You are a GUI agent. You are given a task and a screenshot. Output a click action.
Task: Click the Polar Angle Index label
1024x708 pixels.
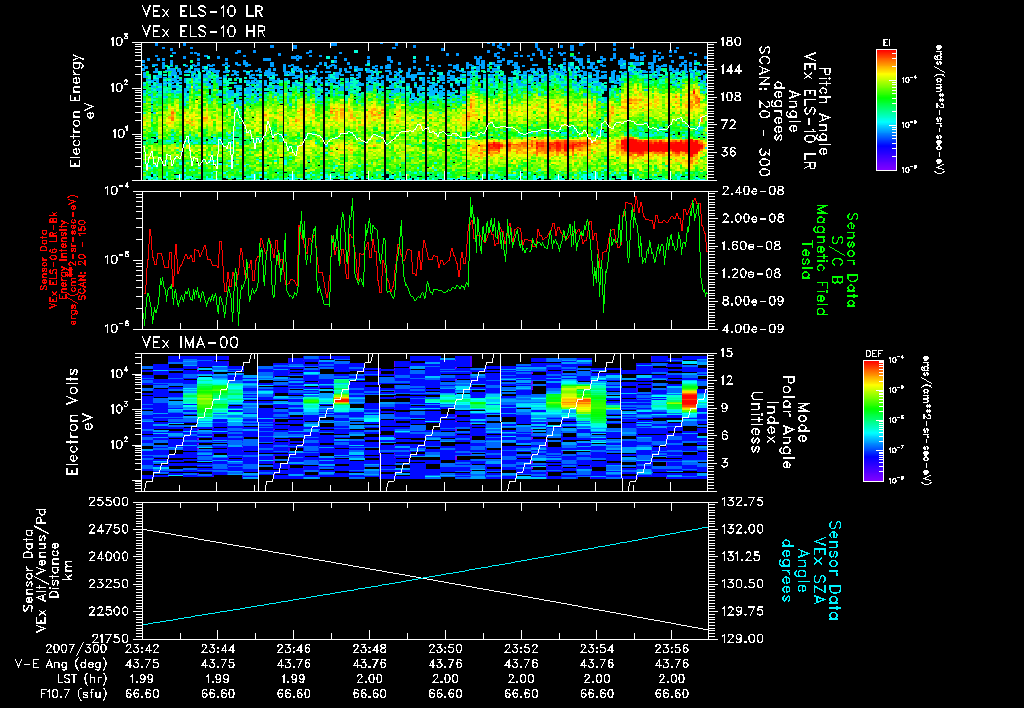(x=778, y=422)
